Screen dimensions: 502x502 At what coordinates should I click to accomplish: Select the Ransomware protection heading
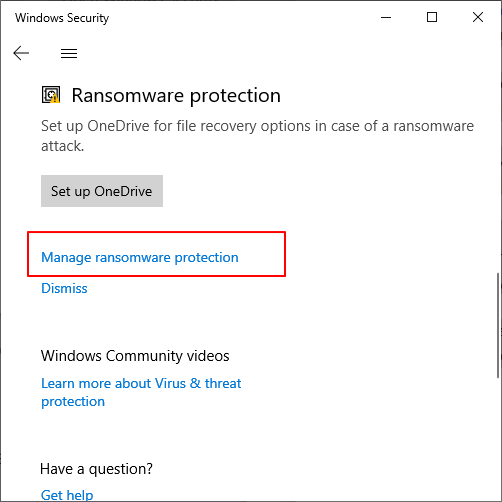[x=176, y=96]
